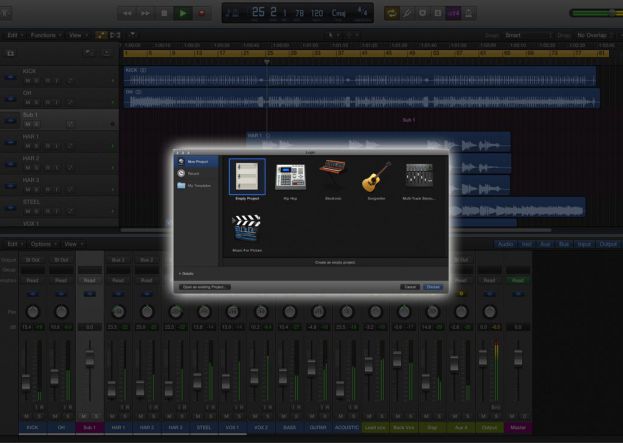
Task: Click the Tuner icon in control bar
Action: pyautogui.click(x=407, y=13)
